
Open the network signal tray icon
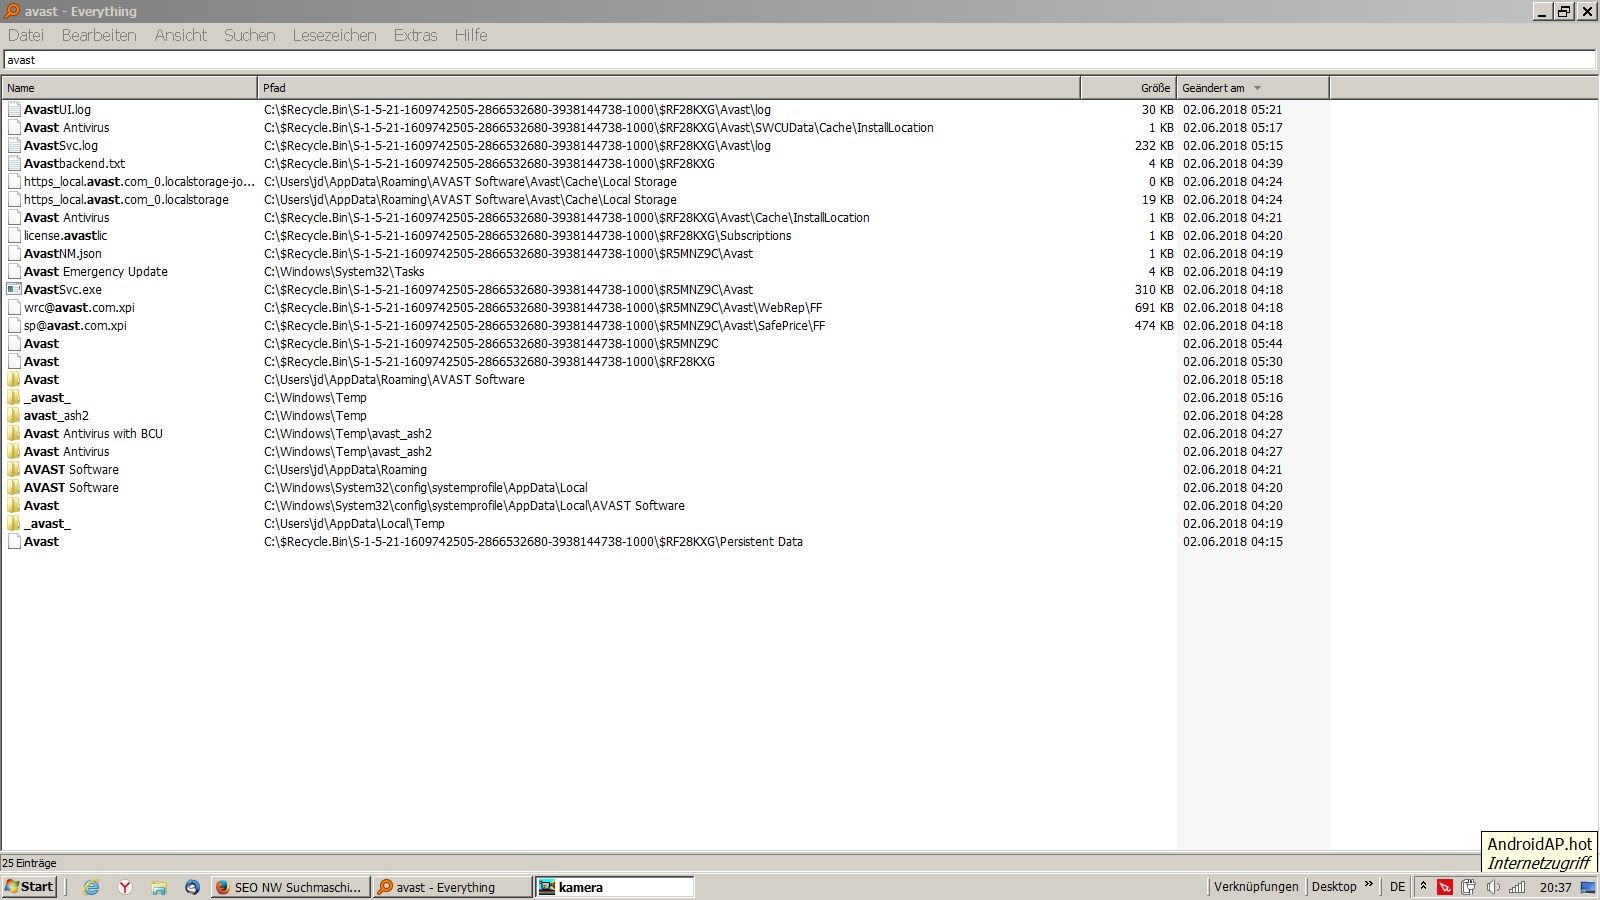tap(1518, 887)
